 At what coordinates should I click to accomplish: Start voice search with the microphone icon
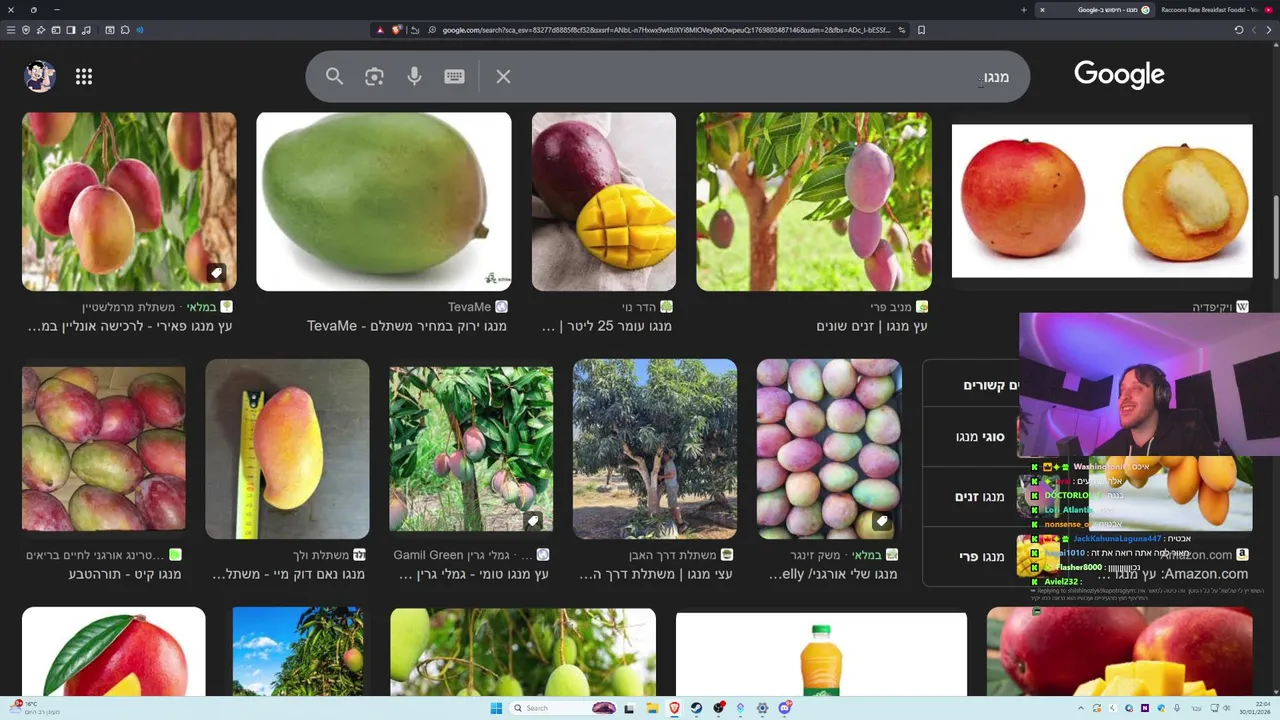[x=414, y=76]
